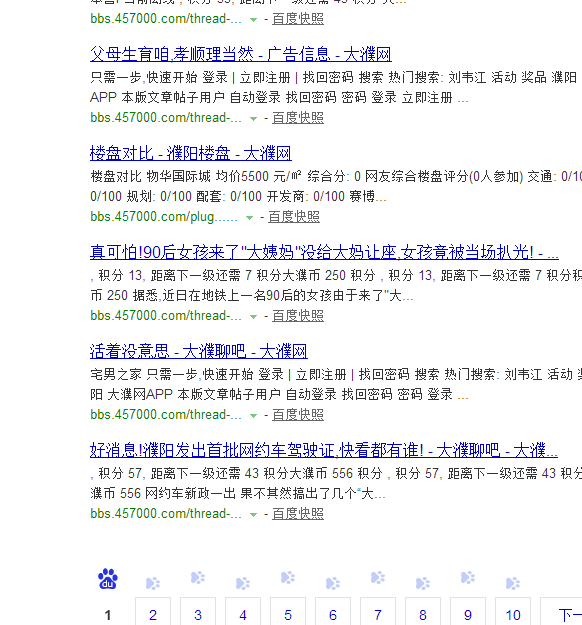Go to results page 9

pos(468,612)
